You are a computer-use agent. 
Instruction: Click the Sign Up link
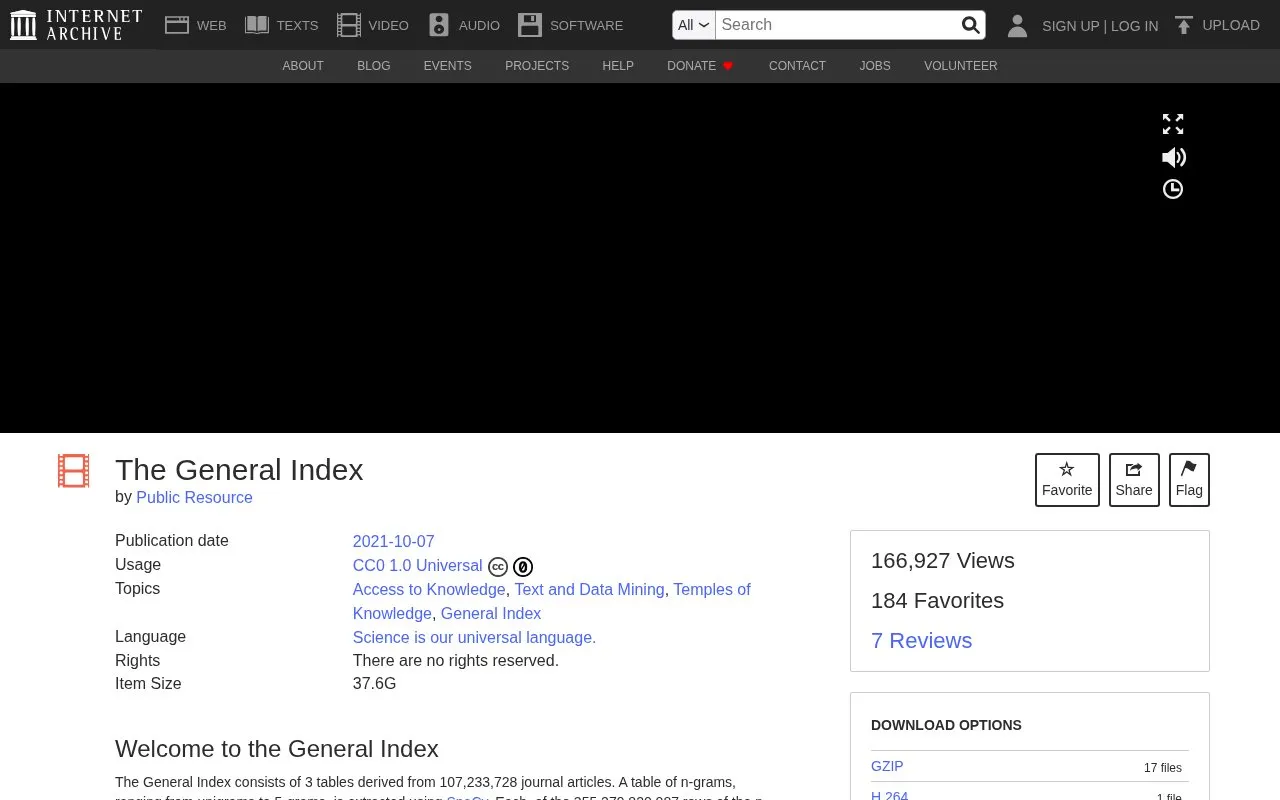[x=1070, y=26]
